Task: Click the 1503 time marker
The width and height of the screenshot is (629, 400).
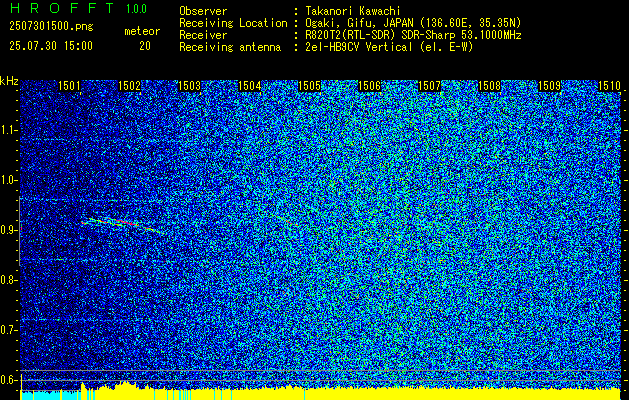Action: [189, 86]
